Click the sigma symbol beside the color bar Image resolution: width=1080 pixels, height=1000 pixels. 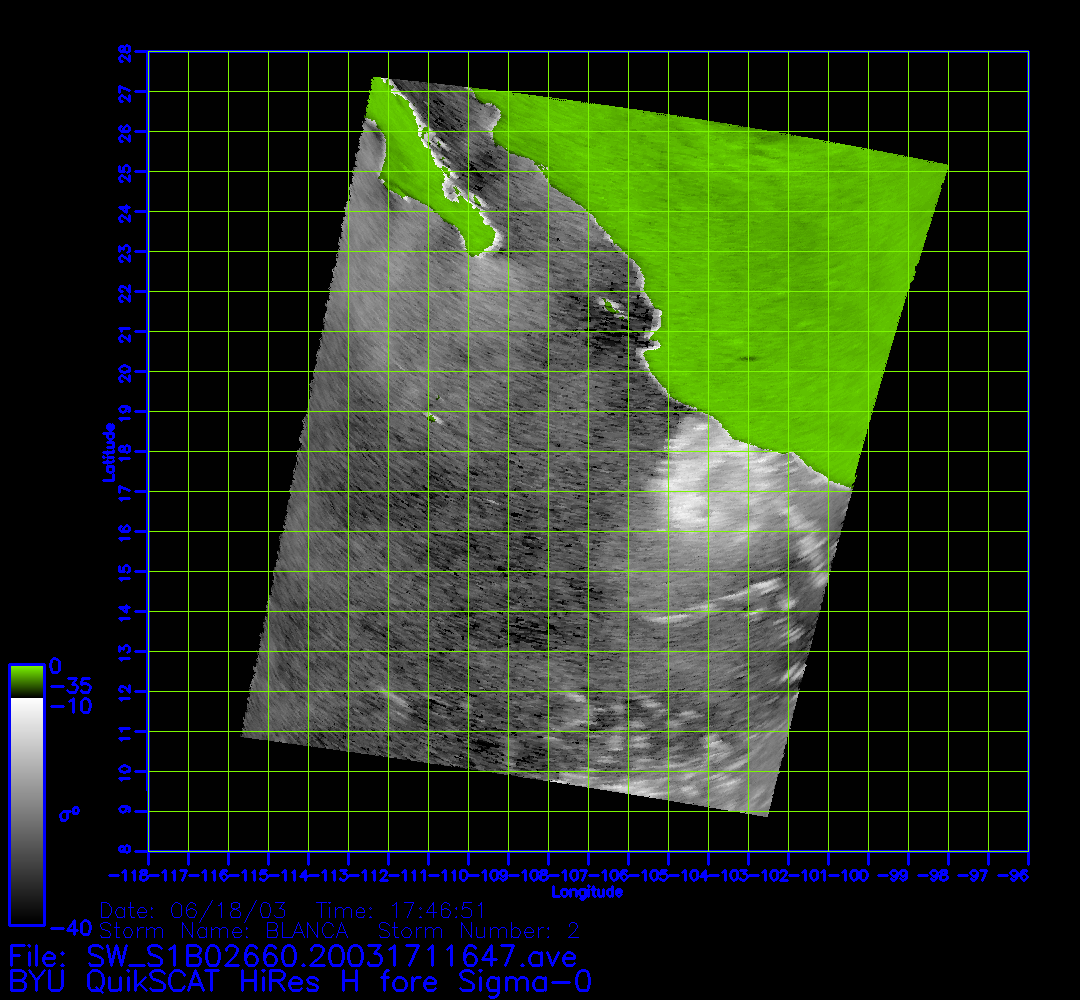(x=69, y=814)
